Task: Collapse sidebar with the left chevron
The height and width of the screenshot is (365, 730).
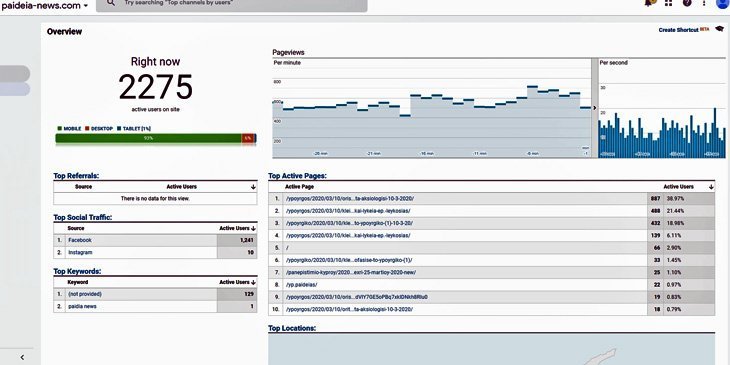Action: pos(22,358)
